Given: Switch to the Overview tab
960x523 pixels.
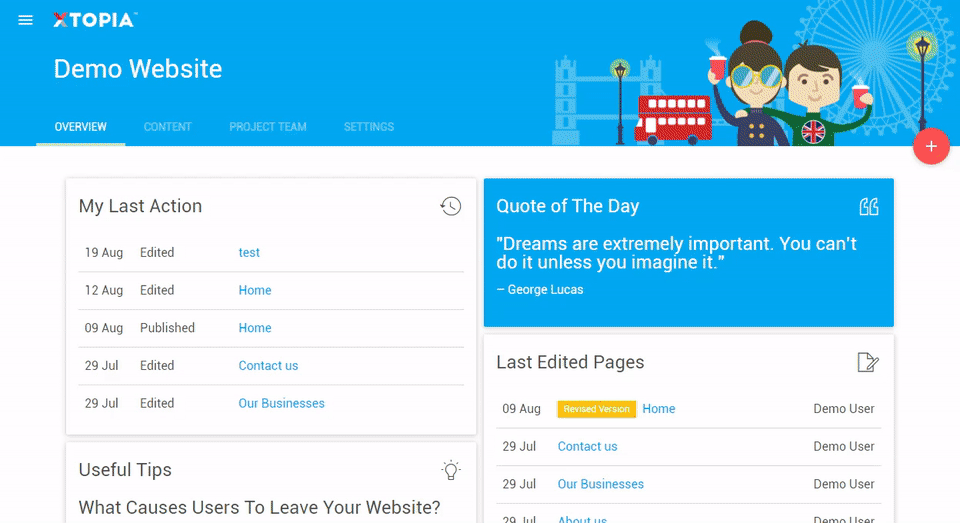Looking at the screenshot, I should tap(81, 127).
